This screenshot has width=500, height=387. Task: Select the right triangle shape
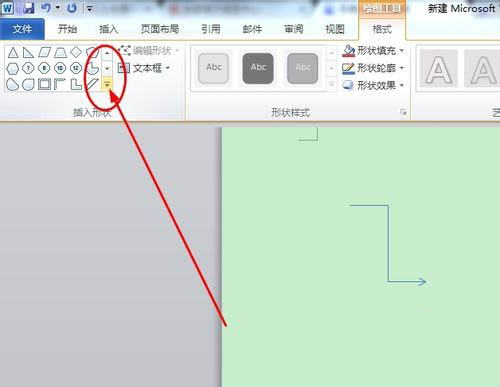coord(28,52)
